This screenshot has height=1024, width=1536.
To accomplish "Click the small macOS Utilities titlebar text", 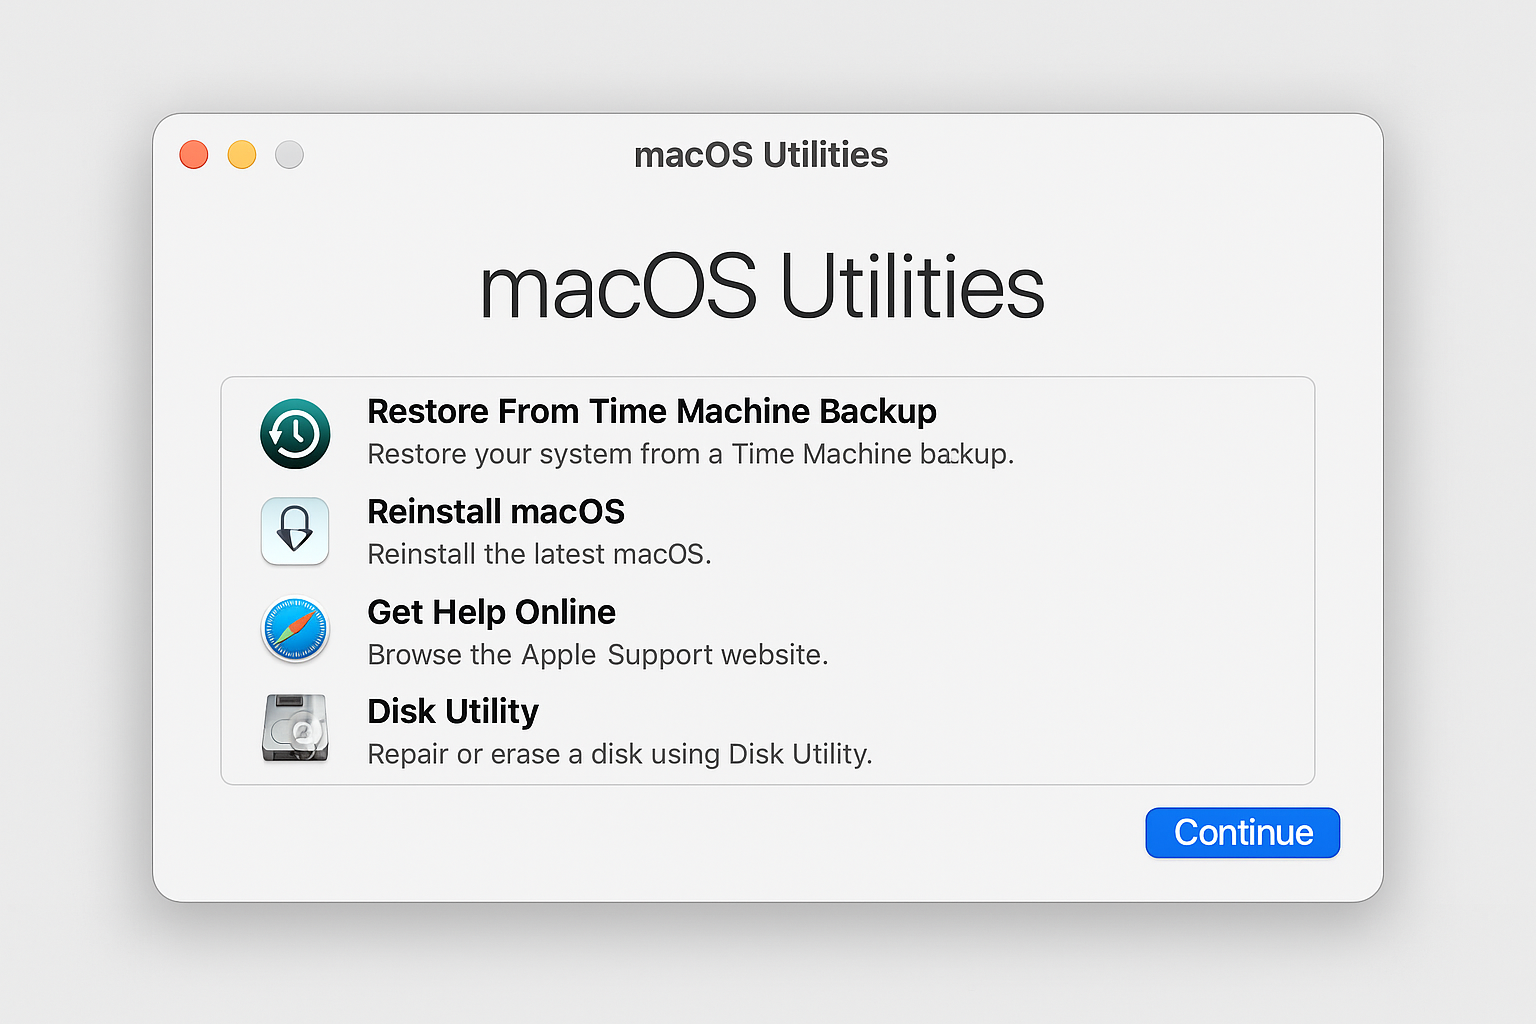I will (761, 155).
